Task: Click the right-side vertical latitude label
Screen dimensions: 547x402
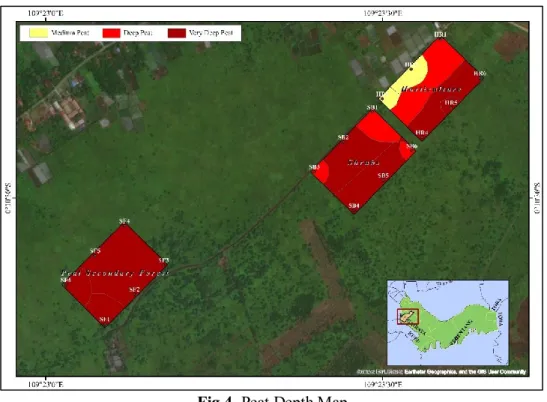Action: coord(537,198)
